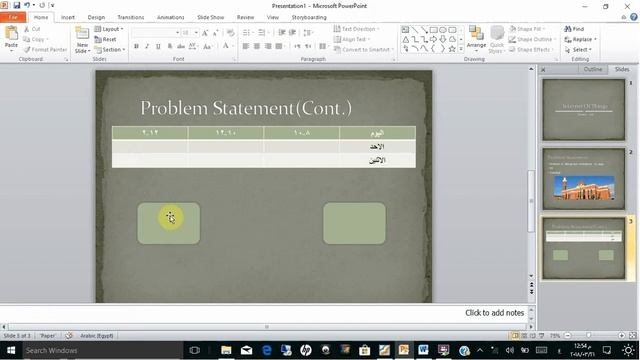Screen dimensions: 640x360
Task: Open the Replace dropdown arrow
Action: click(595, 39)
